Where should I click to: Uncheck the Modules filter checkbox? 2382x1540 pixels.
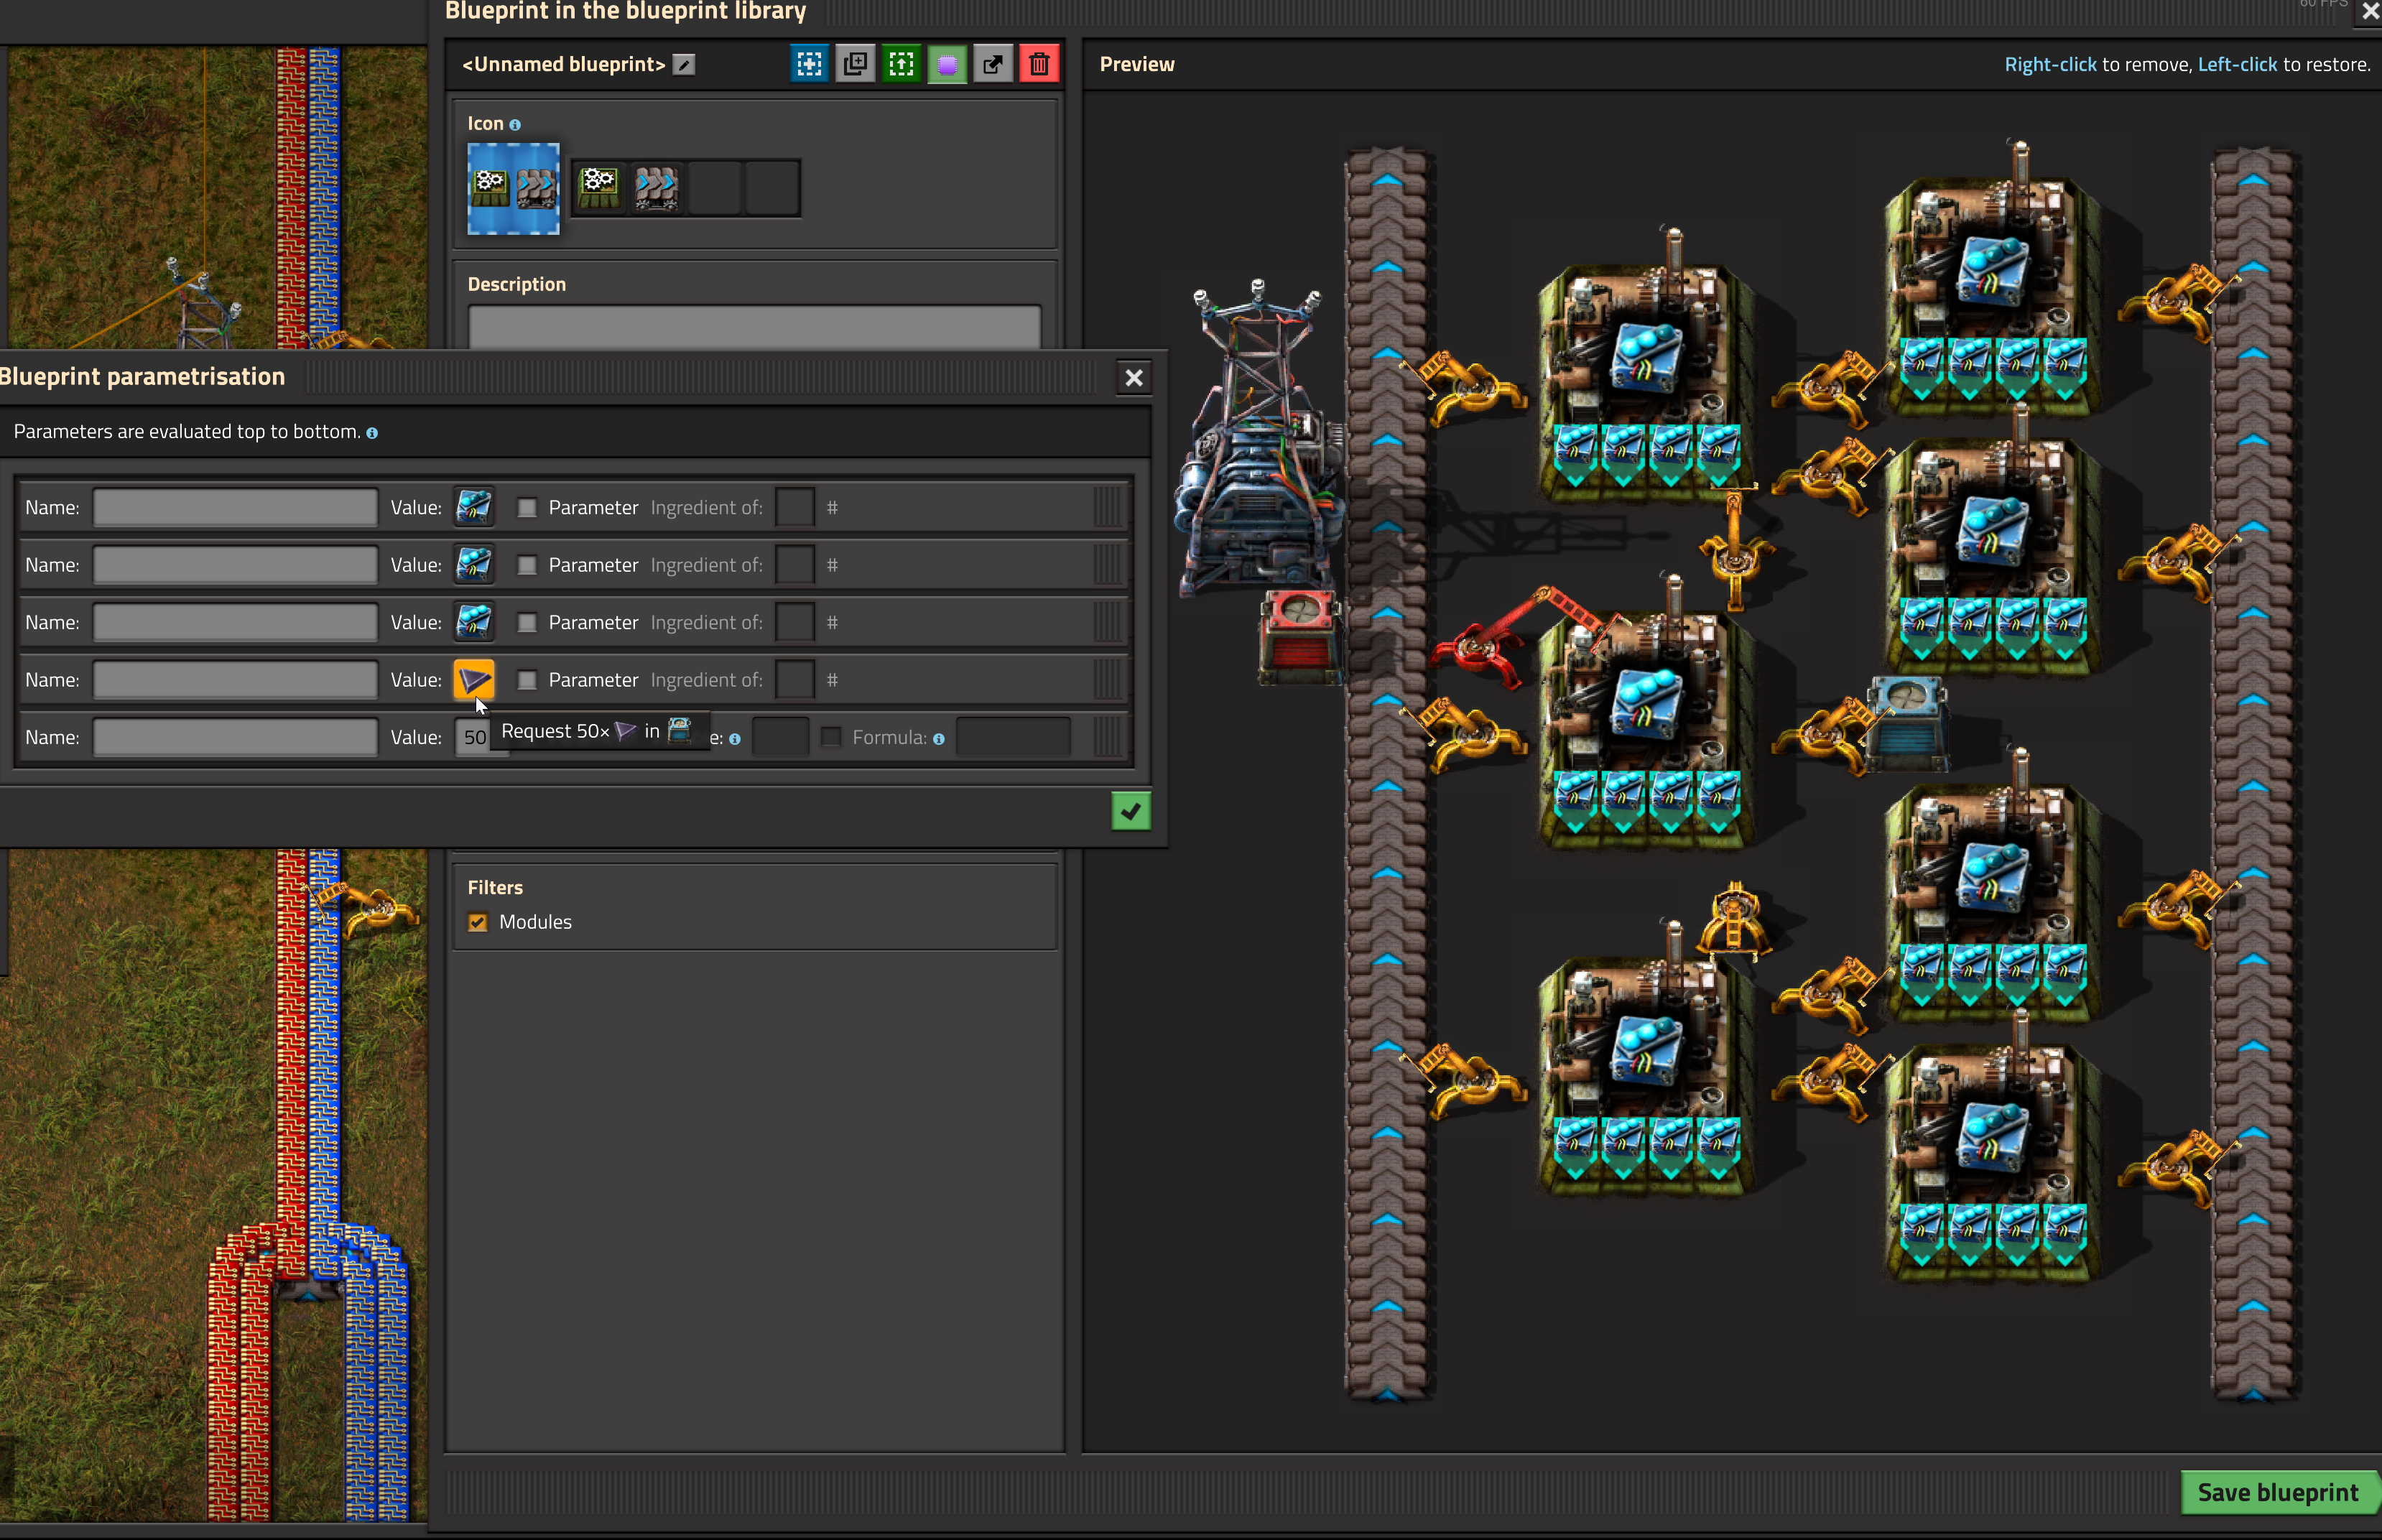[x=478, y=922]
